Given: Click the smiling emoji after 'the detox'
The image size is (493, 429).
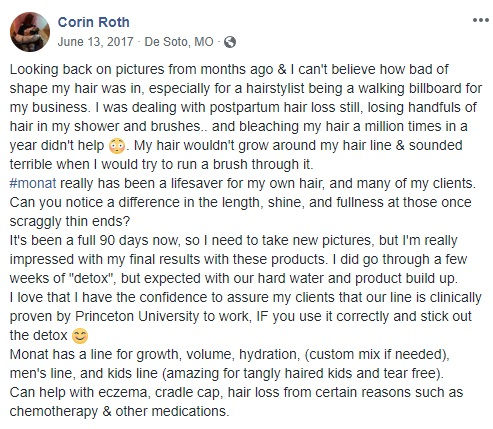Looking at the screenshot, I should 80,336.
